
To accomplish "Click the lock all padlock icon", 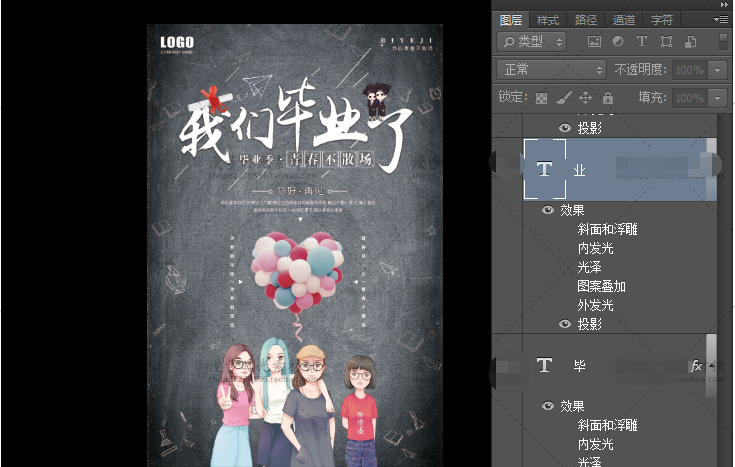I will click(608, 98).
